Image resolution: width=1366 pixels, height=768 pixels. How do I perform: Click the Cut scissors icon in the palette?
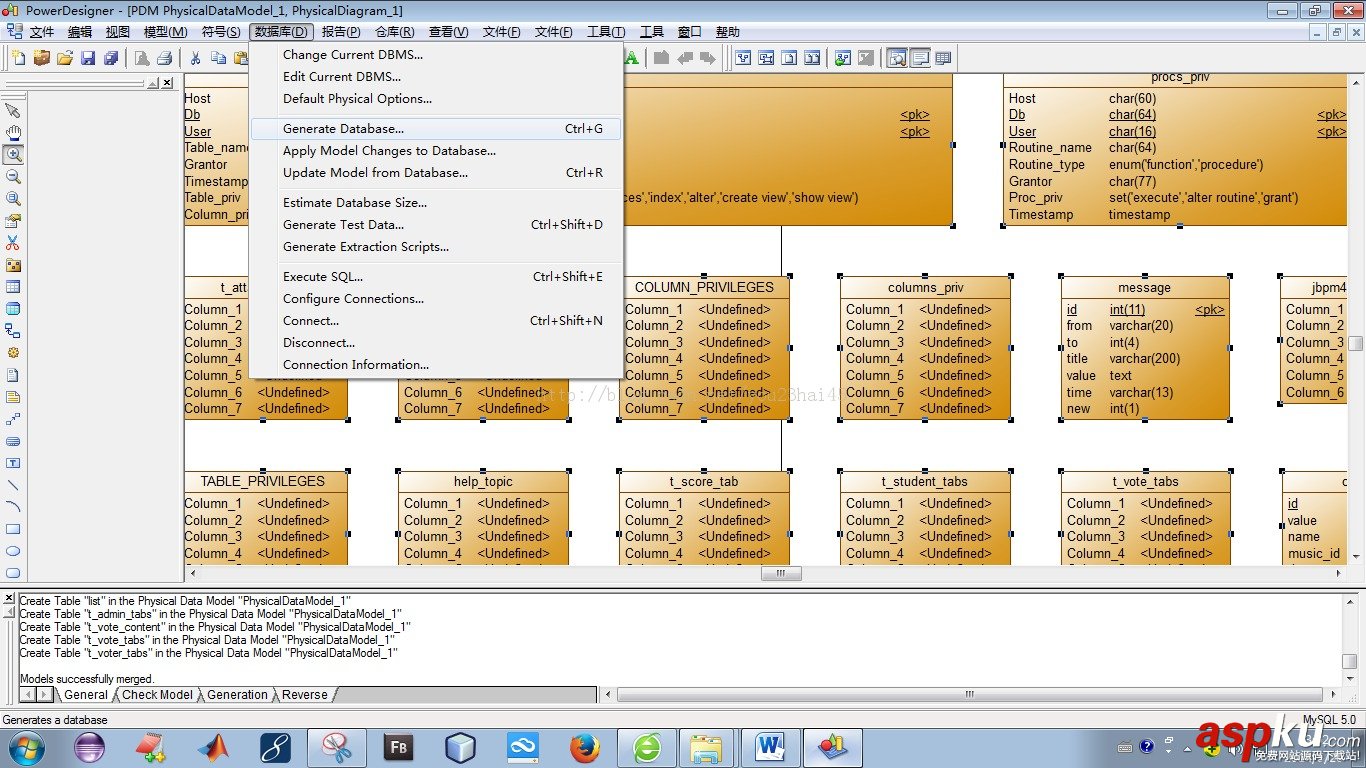coord(13,242)
